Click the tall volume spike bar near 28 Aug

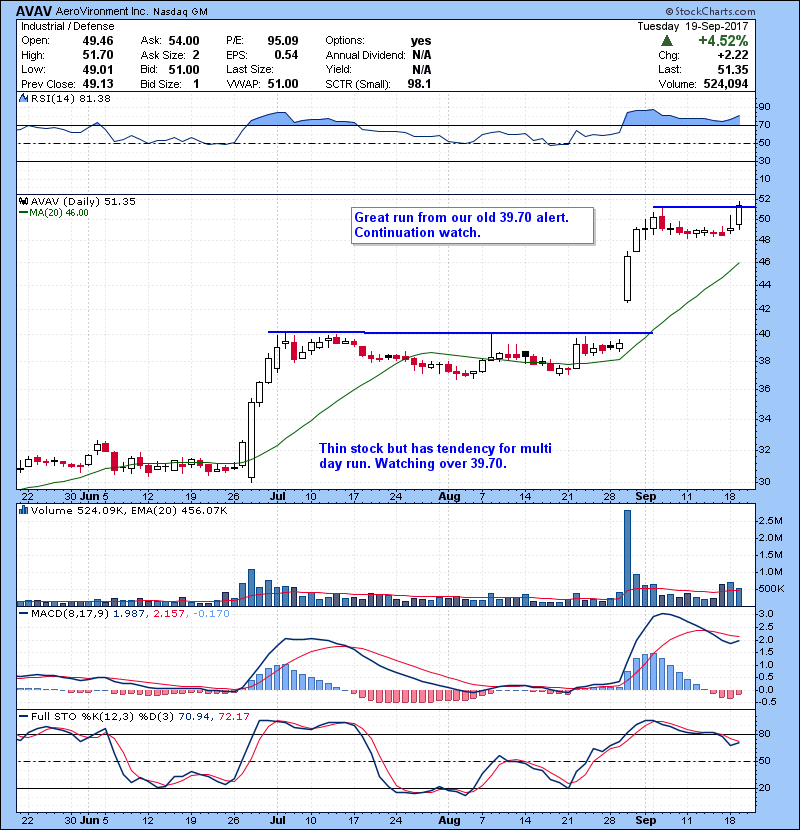pyautogui.click(x=627, y=558)
